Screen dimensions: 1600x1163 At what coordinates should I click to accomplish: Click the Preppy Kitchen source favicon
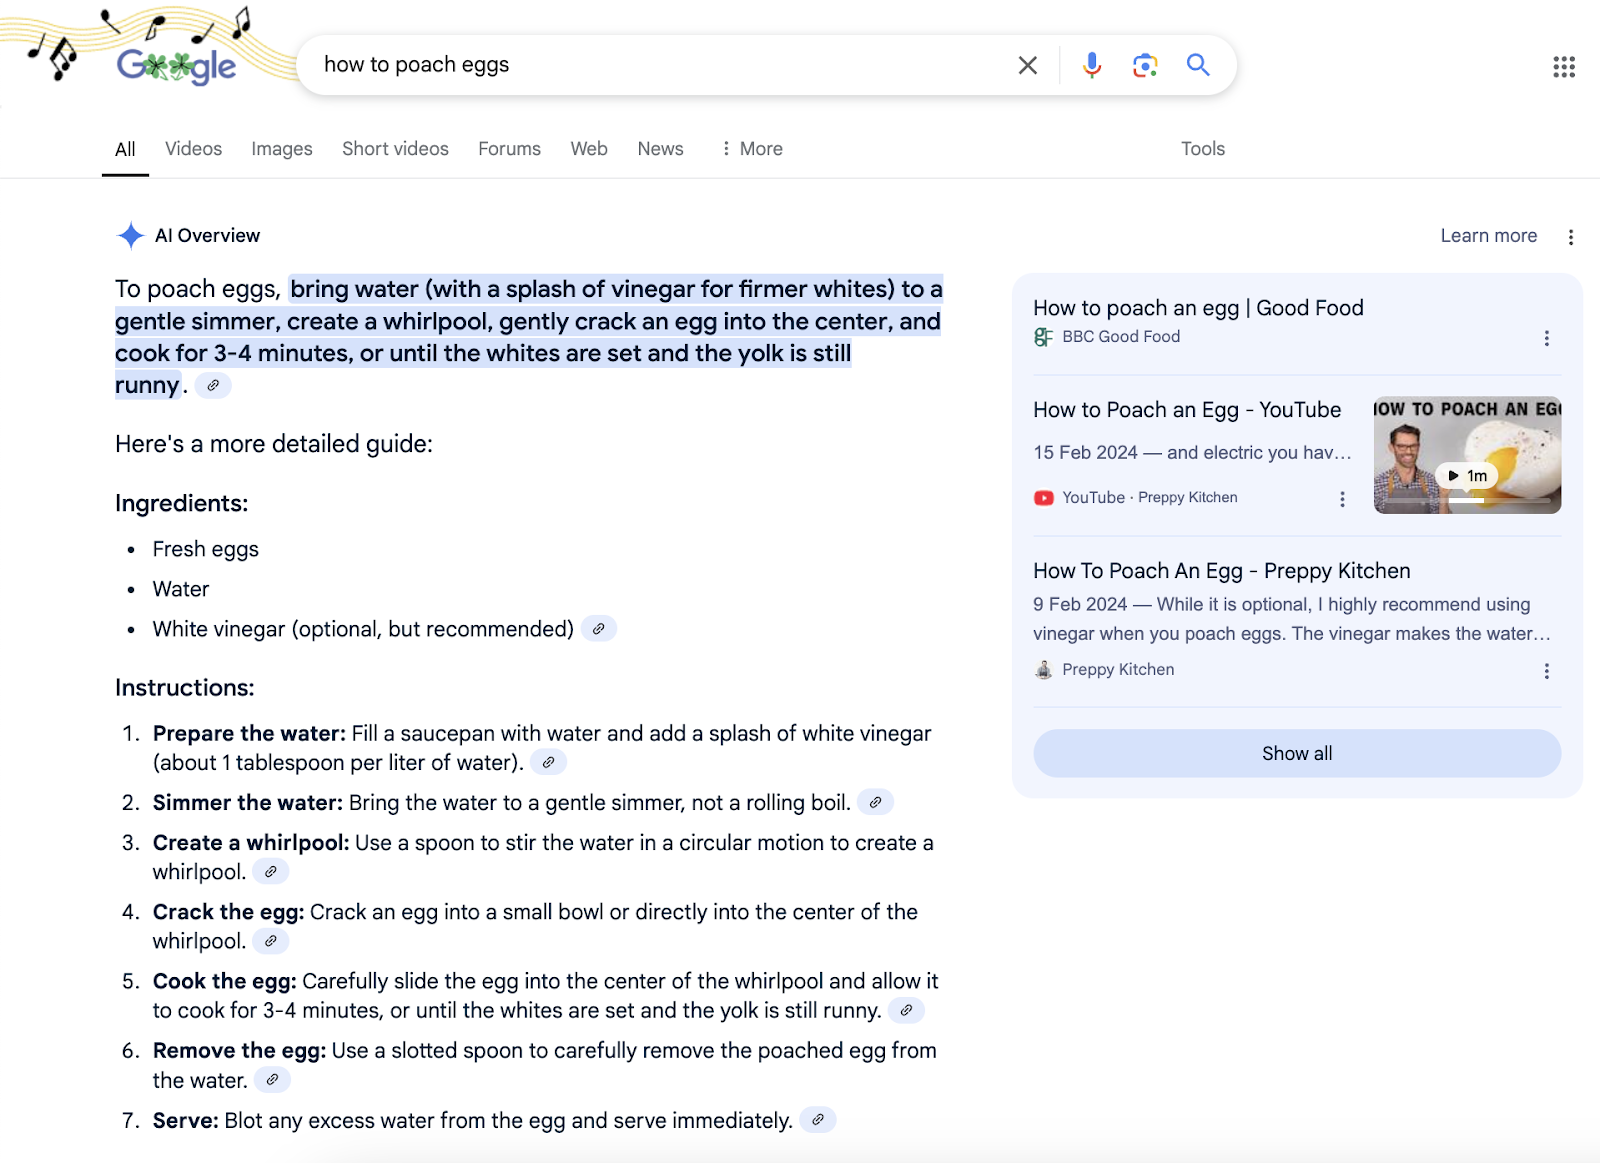pos(1043,670)
